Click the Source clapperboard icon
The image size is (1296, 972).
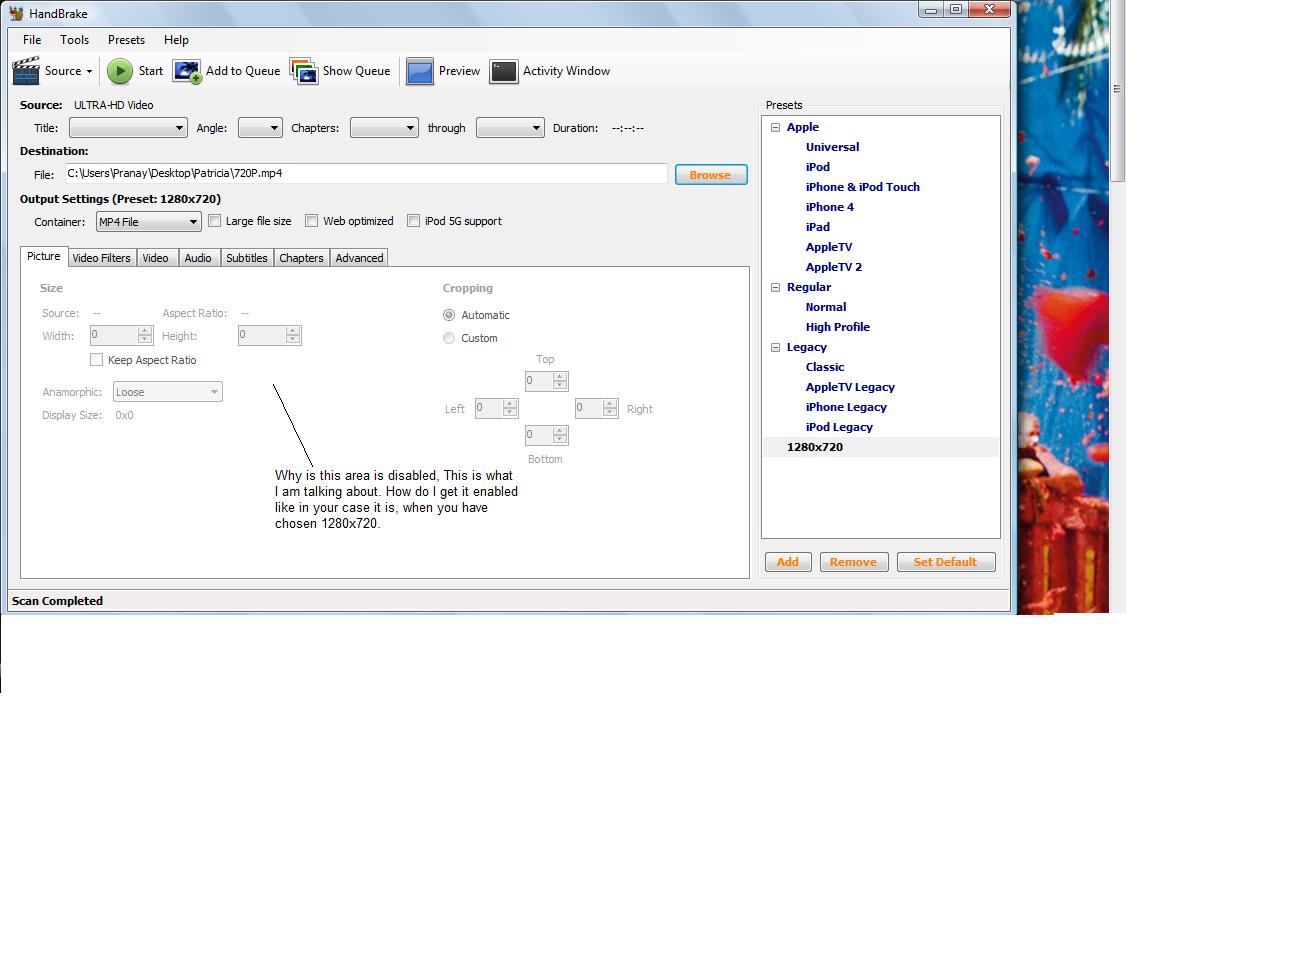(26, 71)
